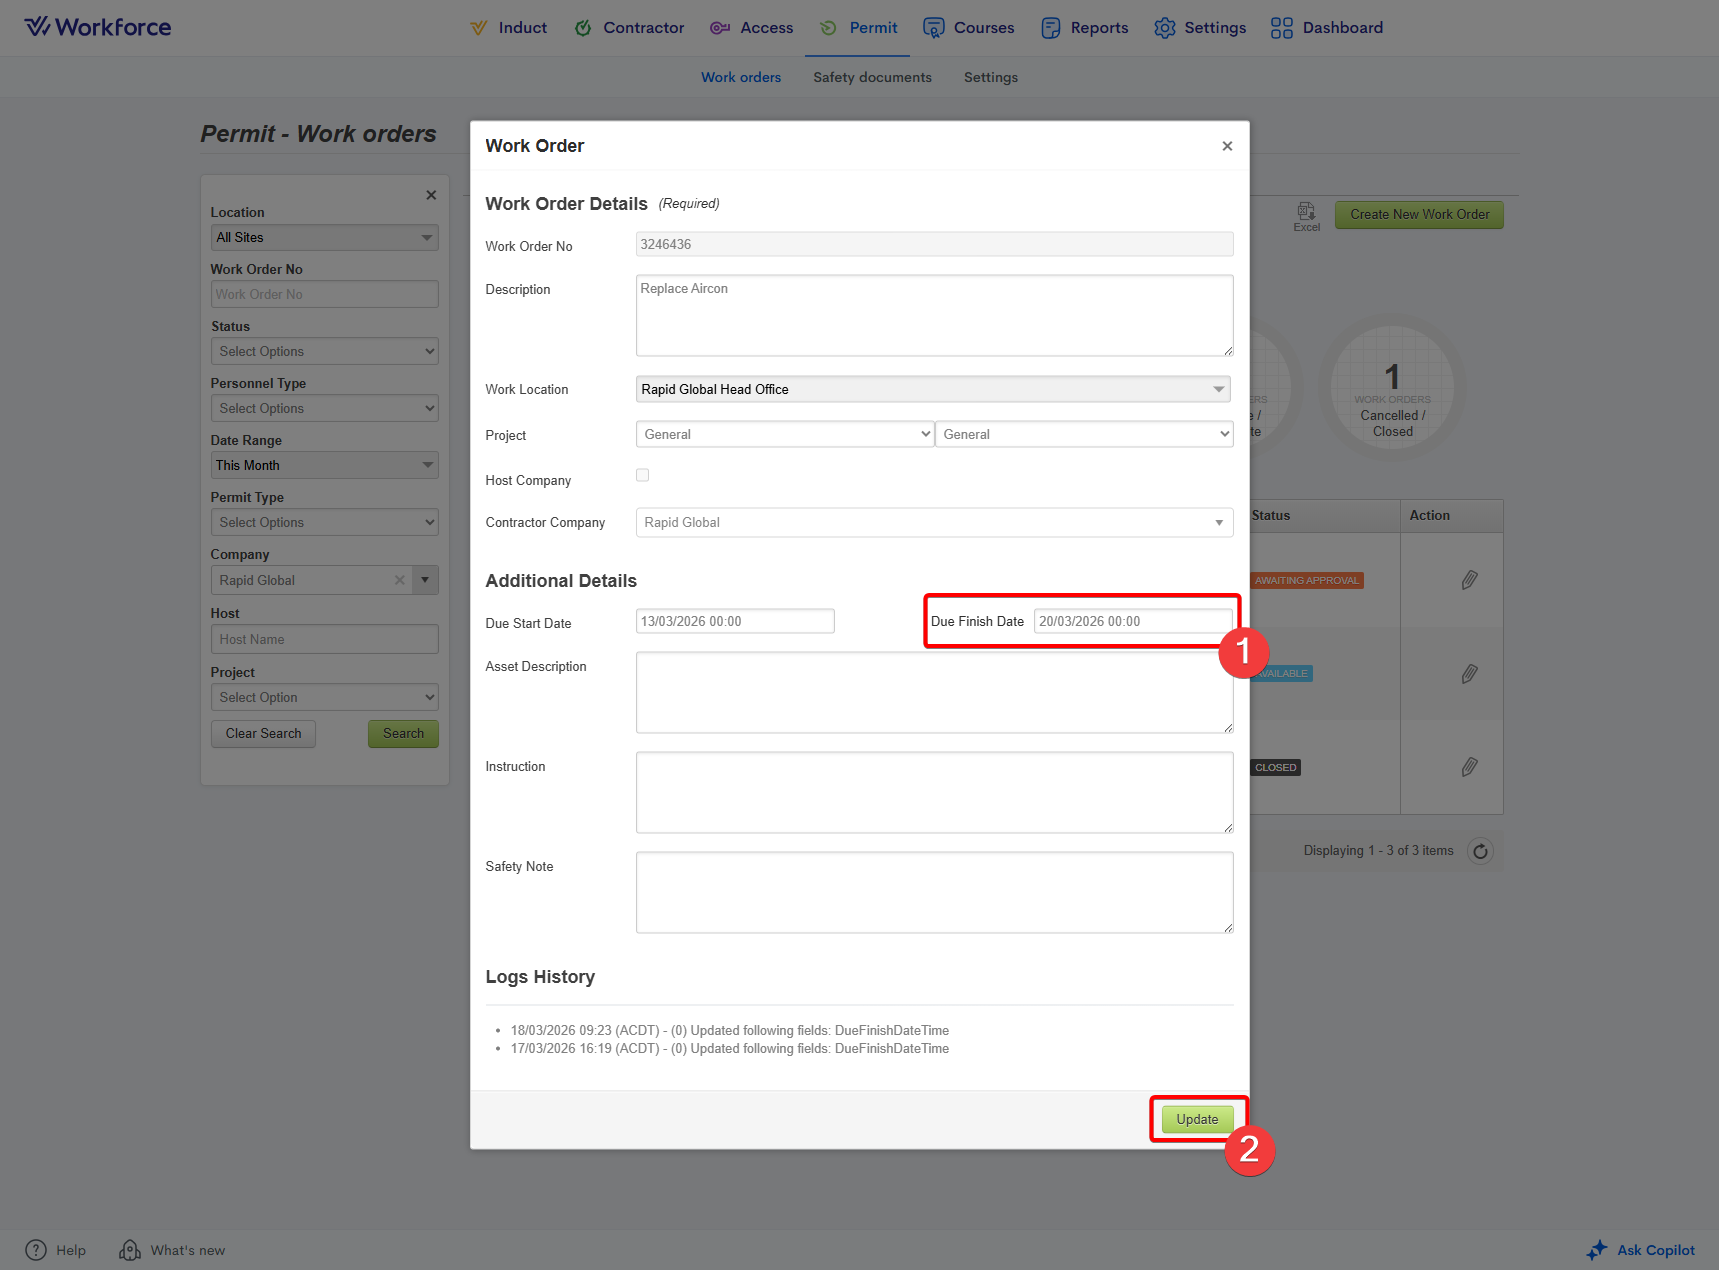The image size is (1719, 1270).
Task: Click Create New Work Order button
Action: tap(1419, 214)
